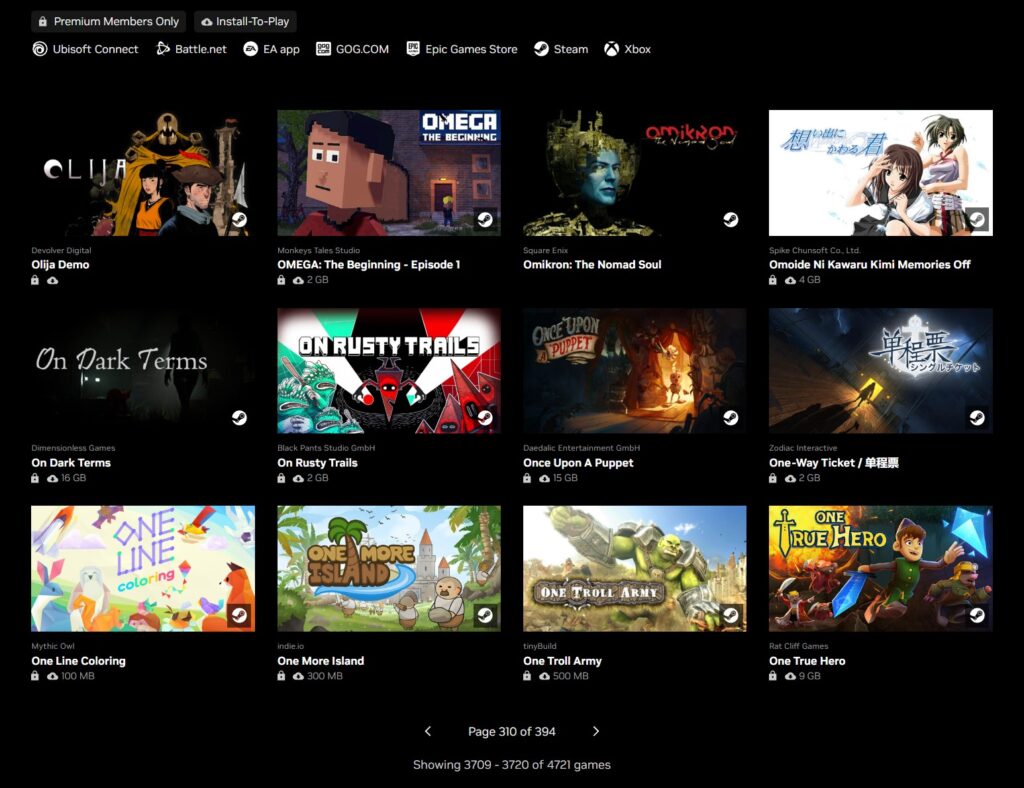The height and width of the screenshot is (788, 1024).
Task: Go to the previous page of games
Action: 428,731
